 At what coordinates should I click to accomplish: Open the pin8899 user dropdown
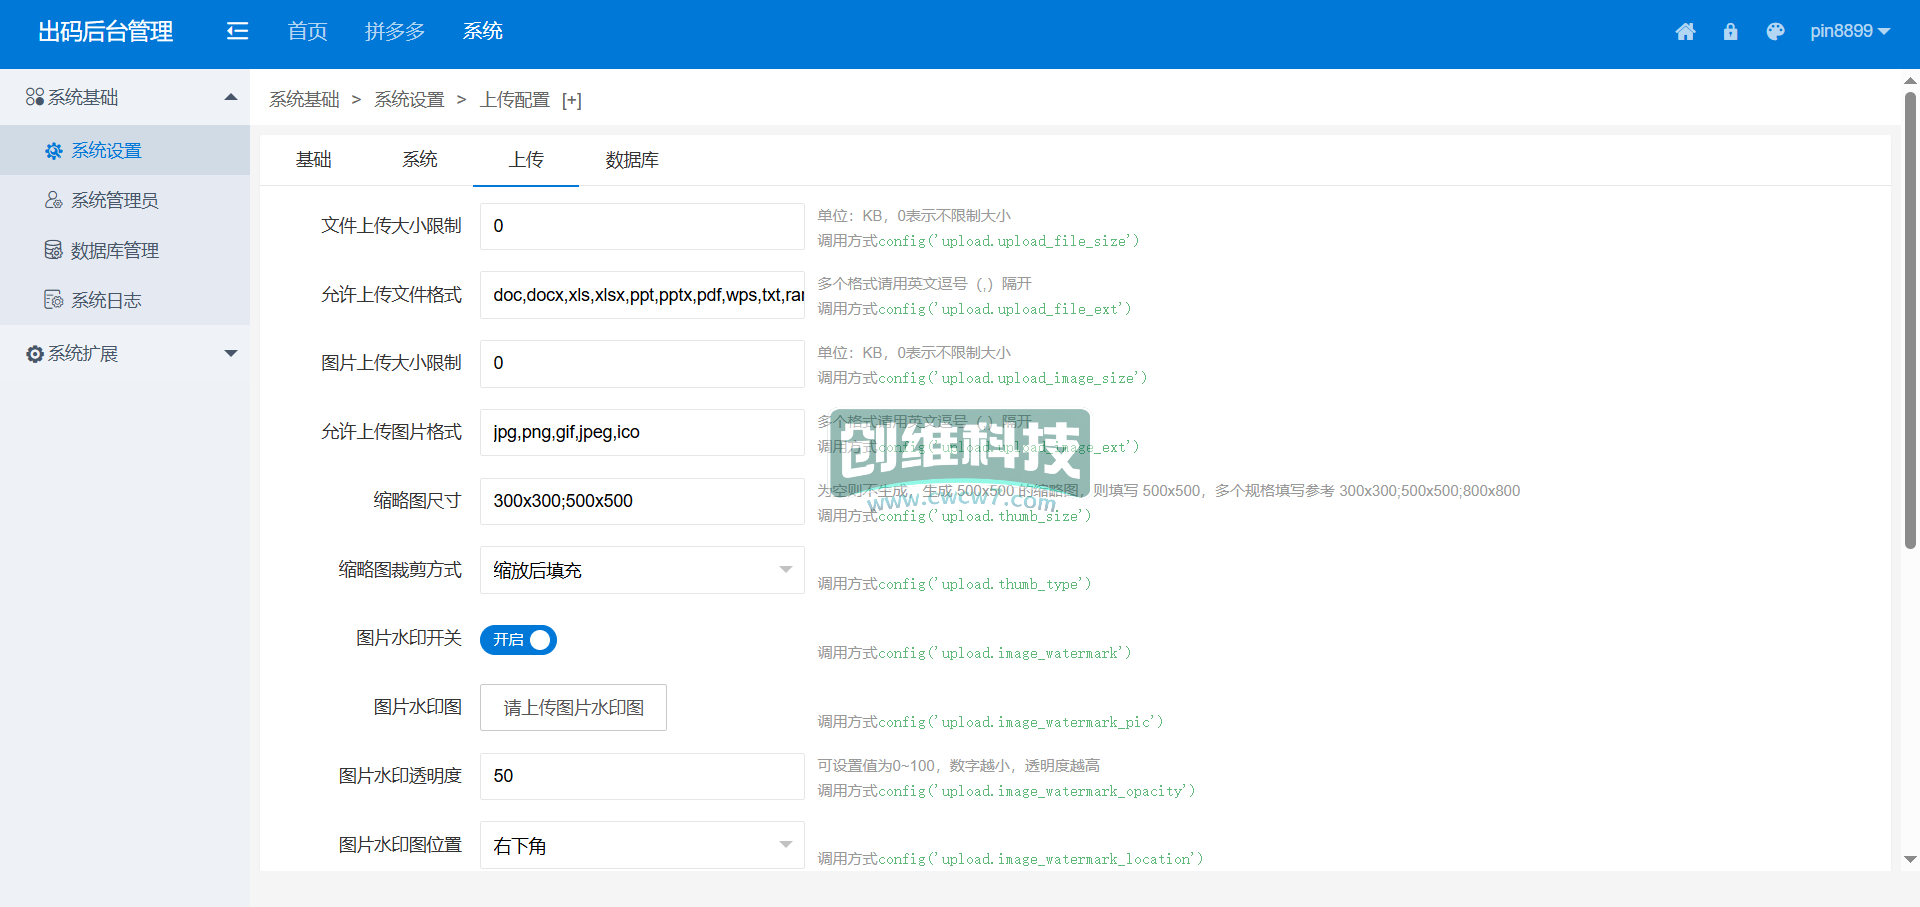coord(1849,32)
